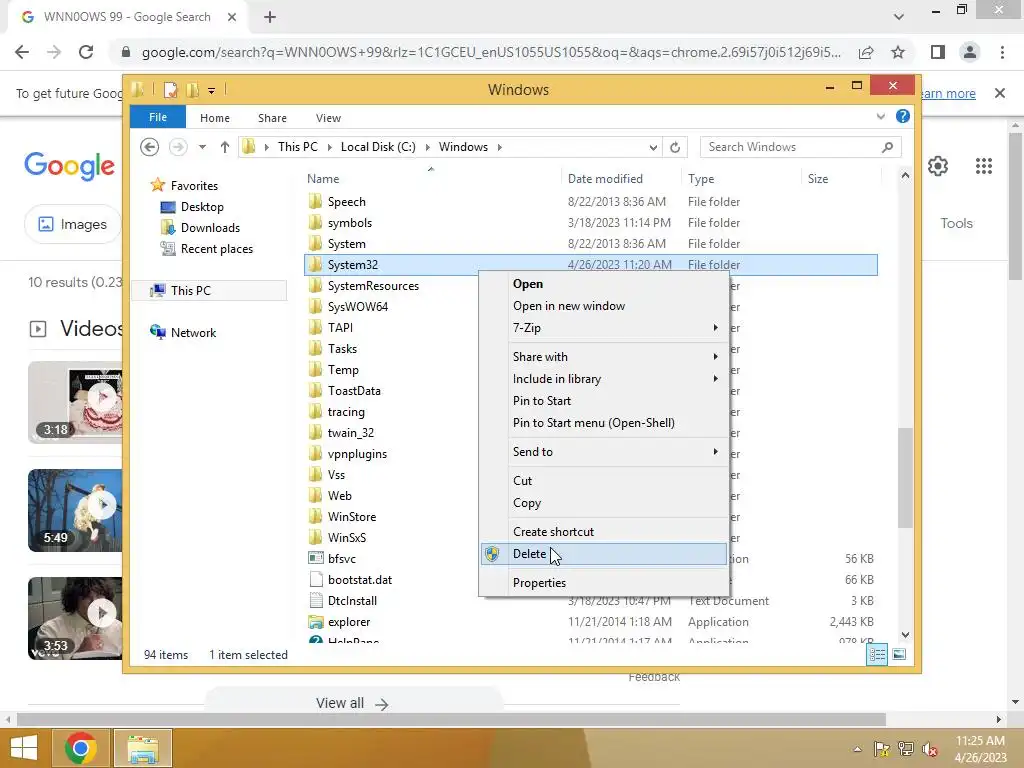Switch to details view icon in status bar
The width and height of the screenshot is (1024, 768).
coord(877,654)
